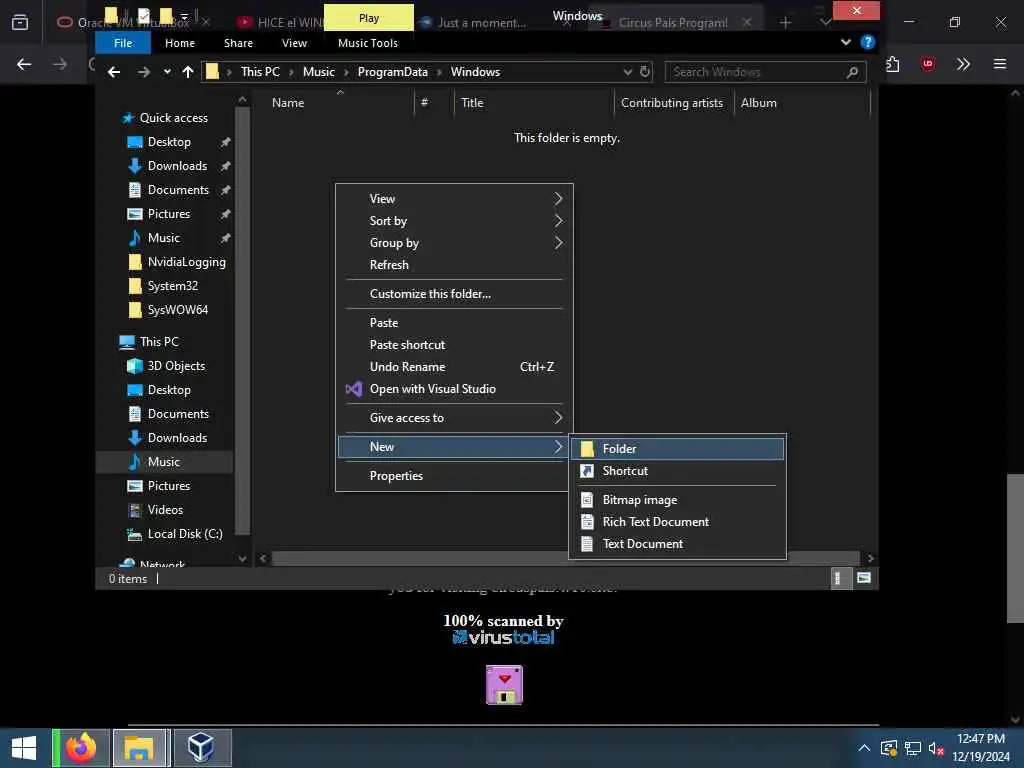1024x768 pixels.
Task: Choose Customize this folder option
Action: click(454, 294)
